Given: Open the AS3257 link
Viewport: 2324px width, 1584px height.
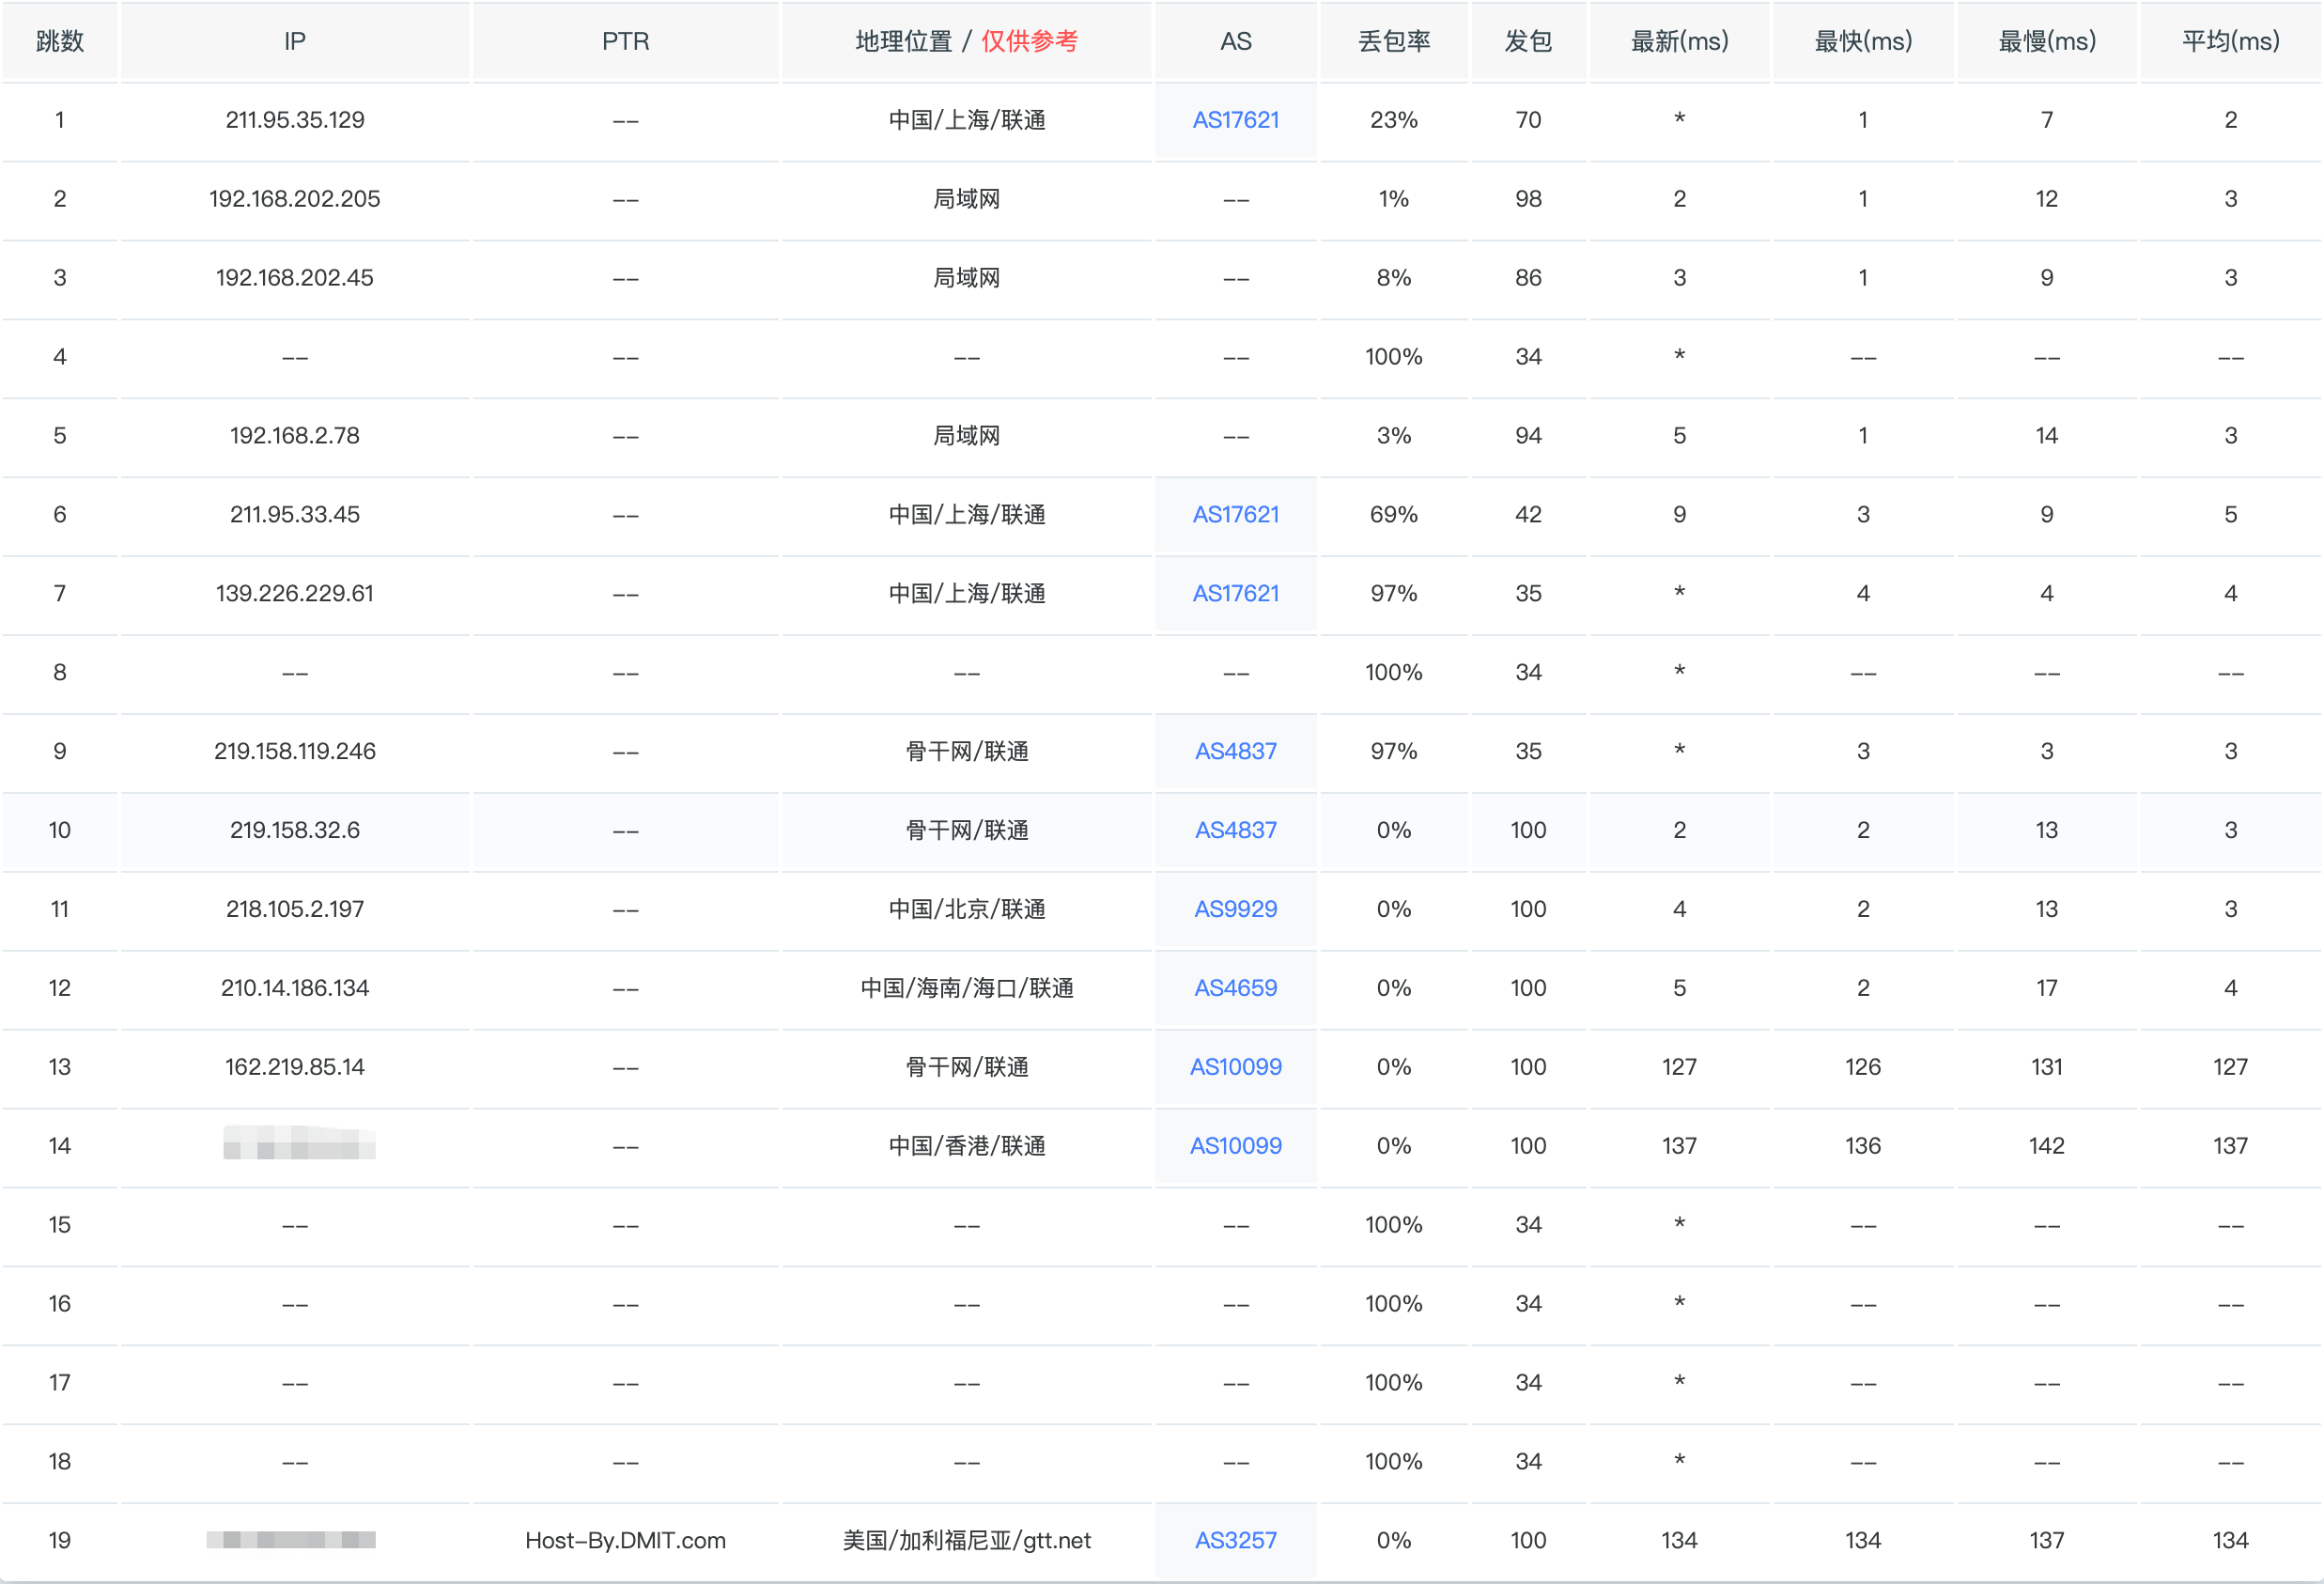Looking at the screenshot, I should [1235, 1540].
